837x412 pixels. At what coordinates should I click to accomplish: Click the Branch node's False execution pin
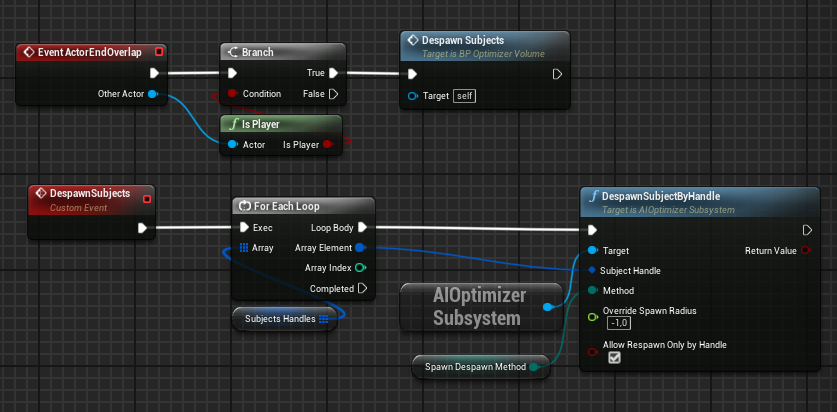coord(333,94)
